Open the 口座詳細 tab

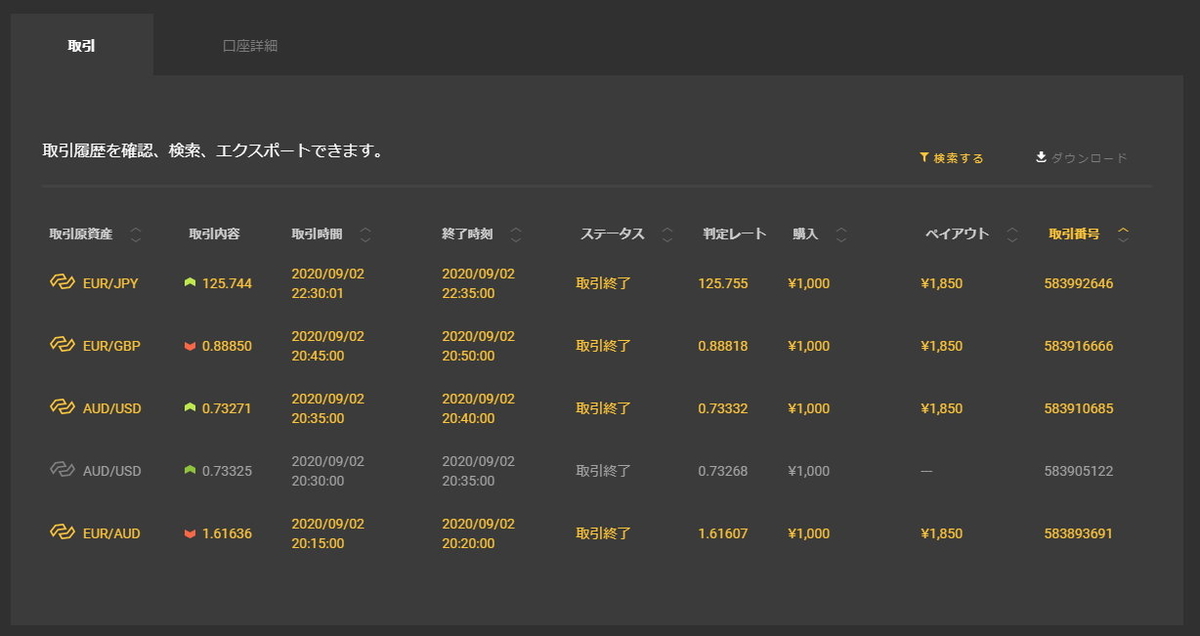click(x=250, y=45)
